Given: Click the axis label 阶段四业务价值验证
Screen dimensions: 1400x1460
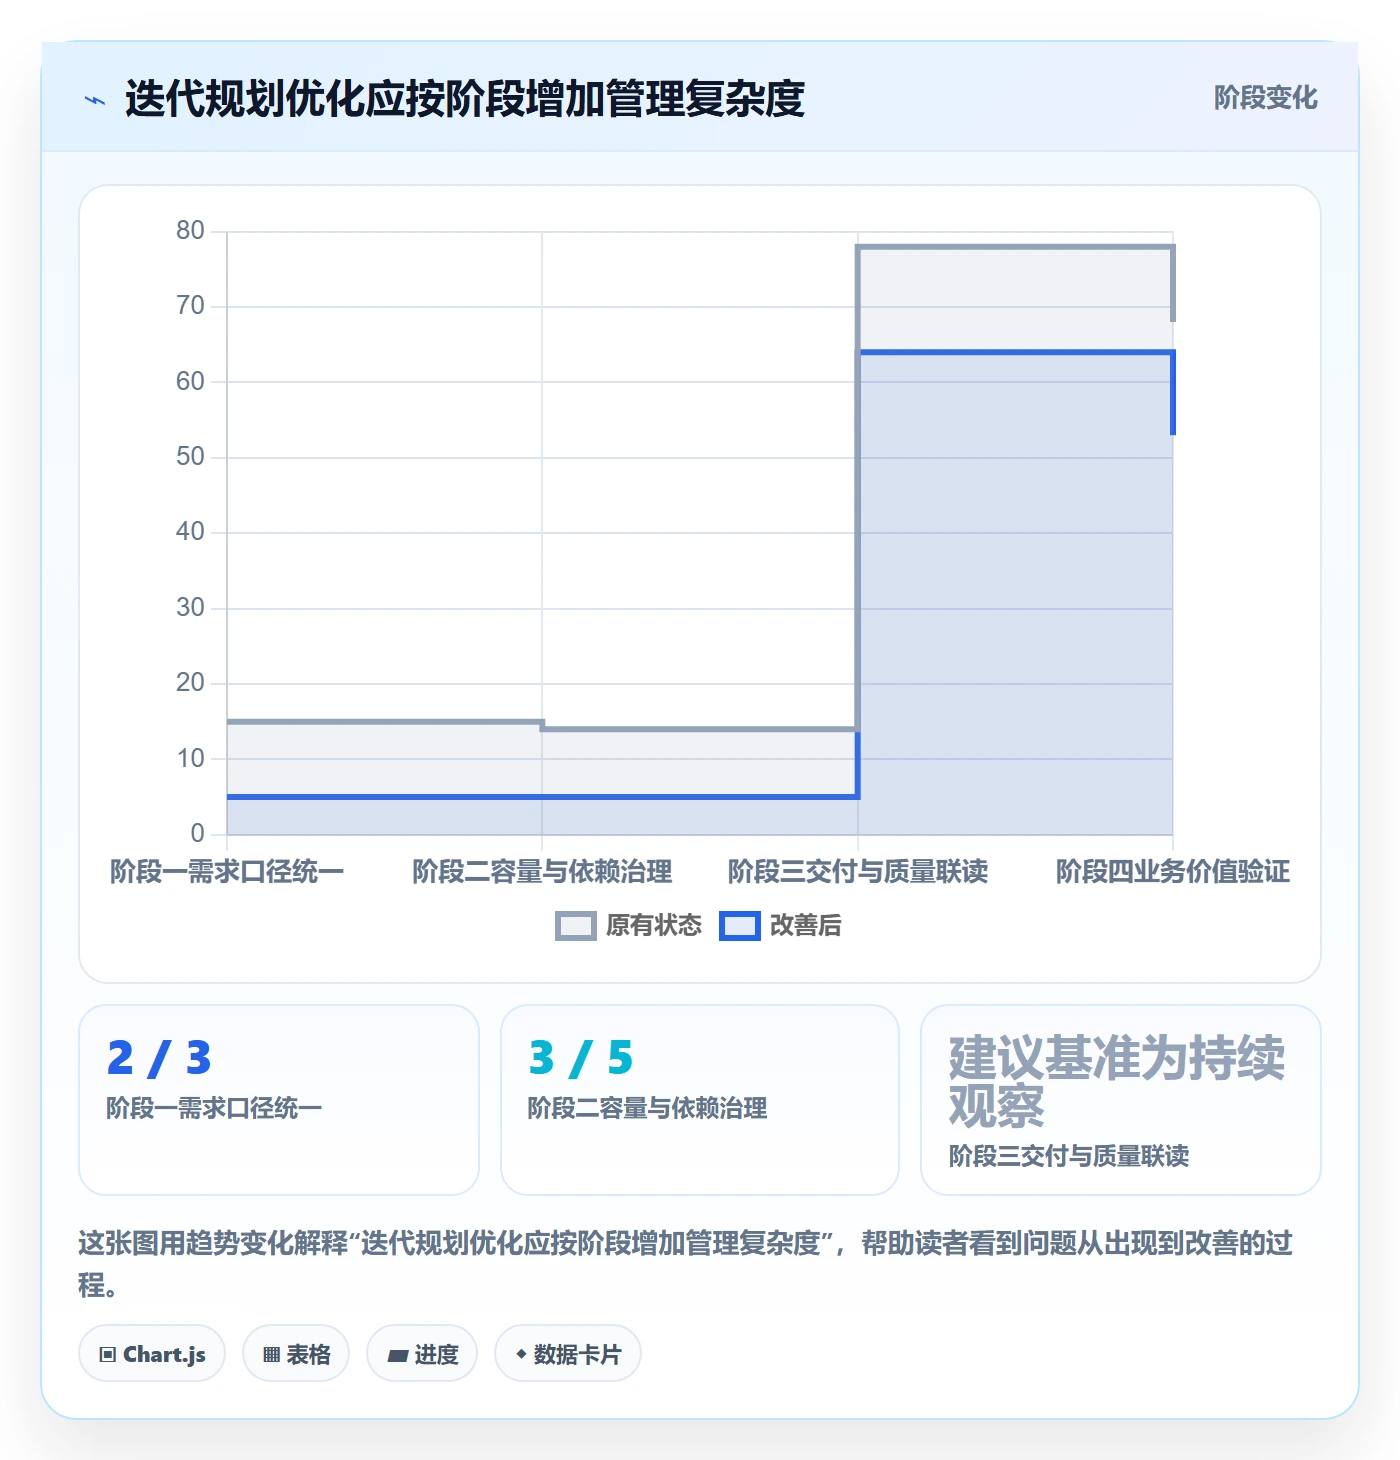Looking at the screenshot, I should tap(1173, 872).
